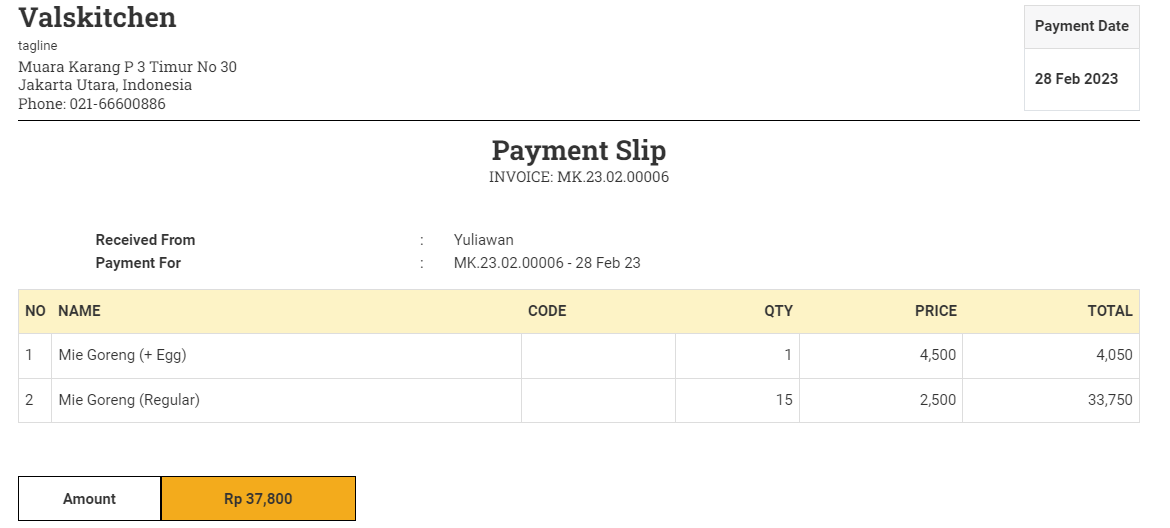
Task: Select the Mie Goreng (Regular) item
Action: (x=129, y=400)
